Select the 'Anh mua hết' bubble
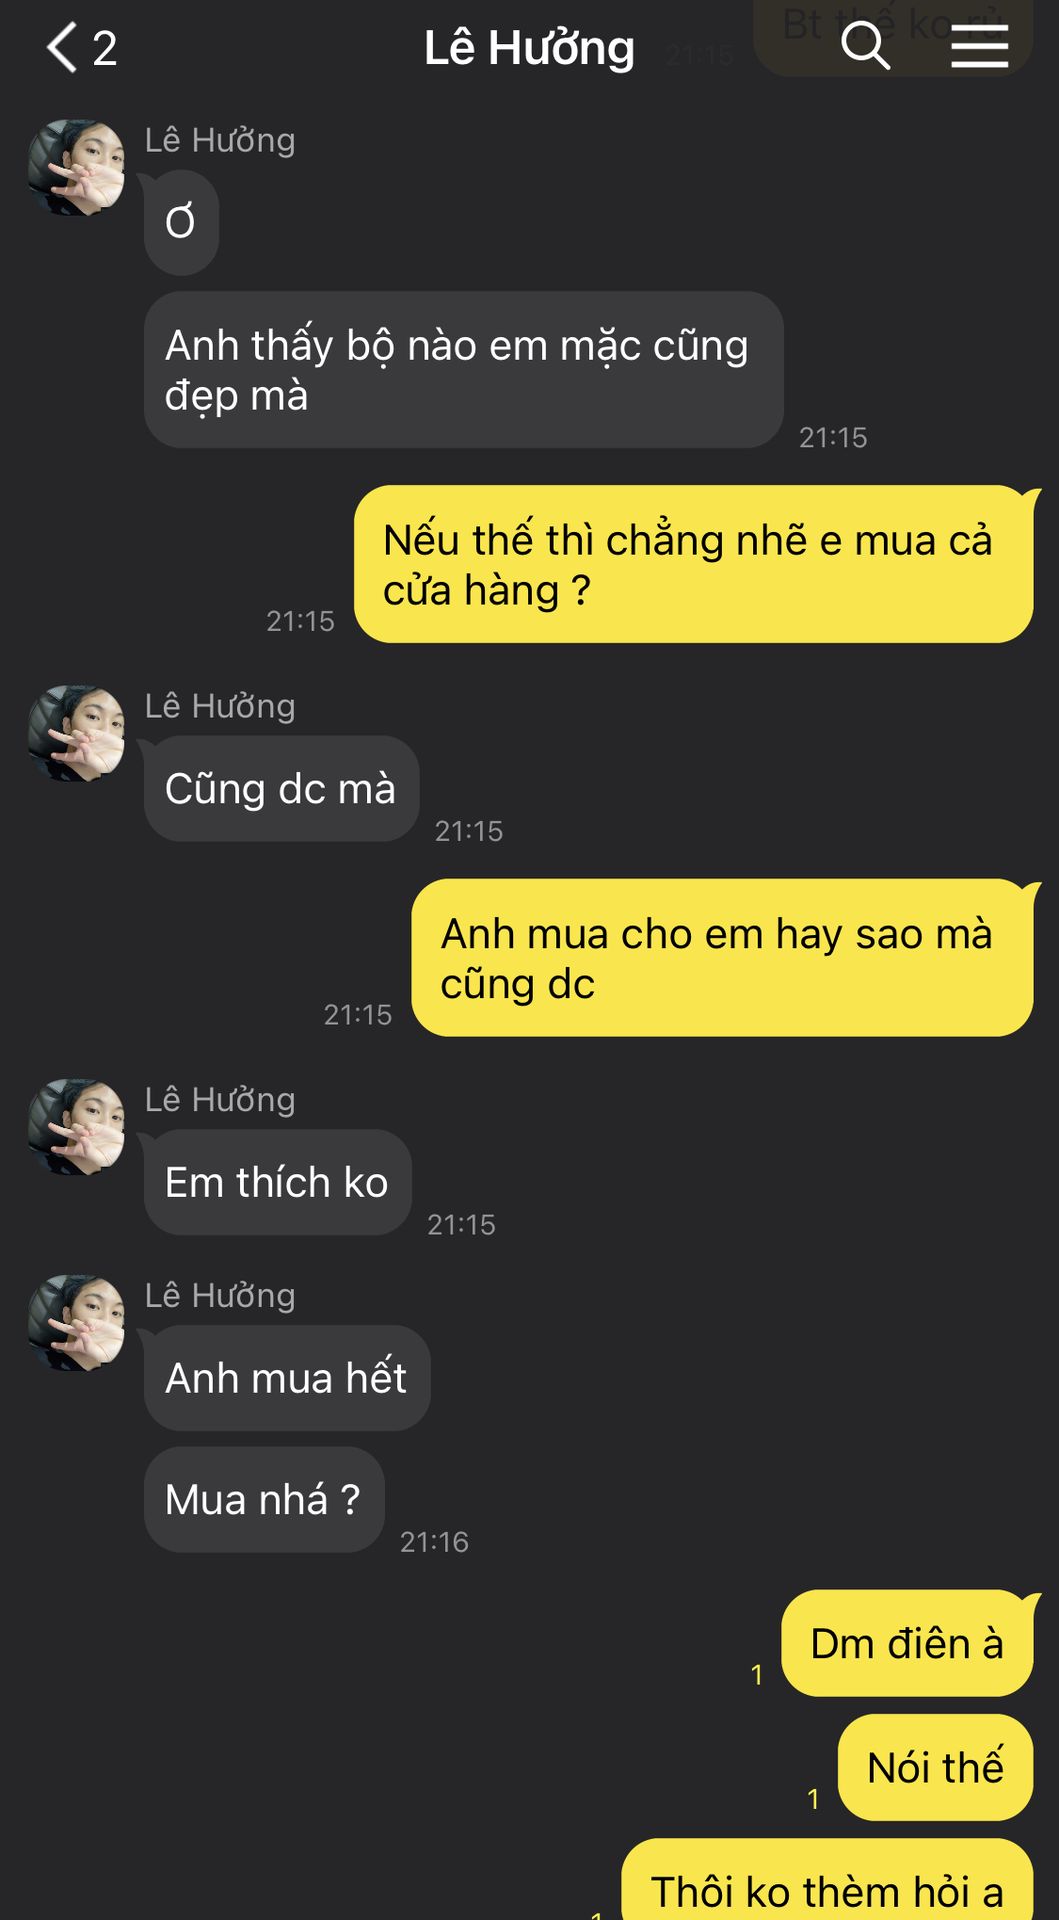The height and width of the screenshot is (1920, 1059). point(287,1378)
